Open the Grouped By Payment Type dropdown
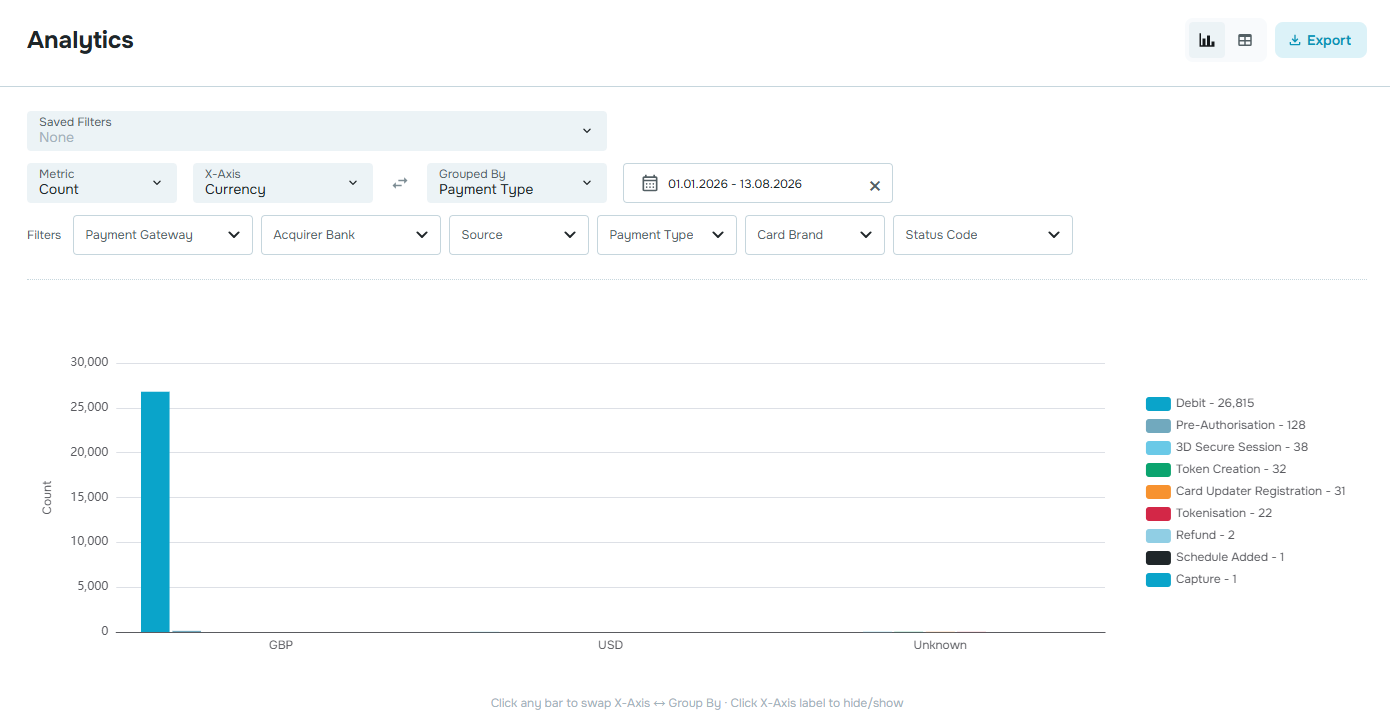 (517, 183)
